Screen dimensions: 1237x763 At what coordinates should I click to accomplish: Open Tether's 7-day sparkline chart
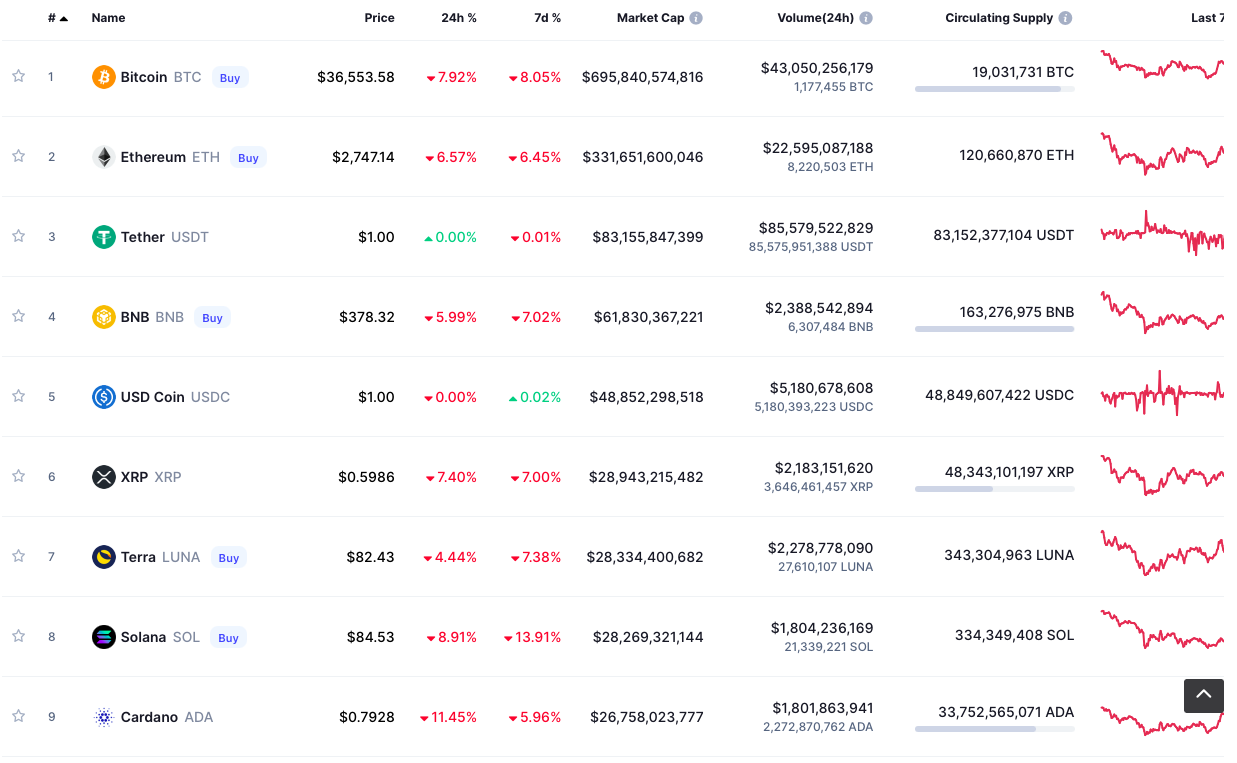[x=1162, y=234]
